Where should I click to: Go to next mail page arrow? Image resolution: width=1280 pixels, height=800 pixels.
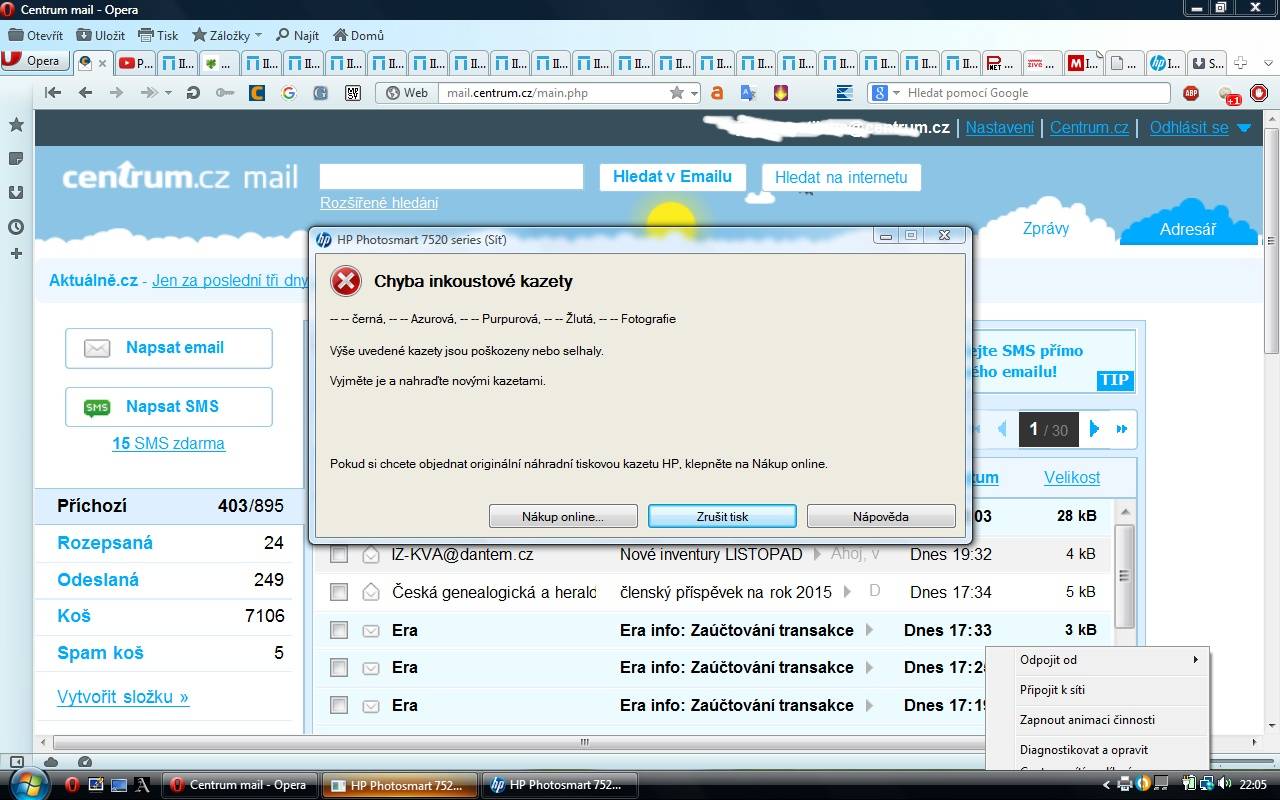click(1094, 429)
